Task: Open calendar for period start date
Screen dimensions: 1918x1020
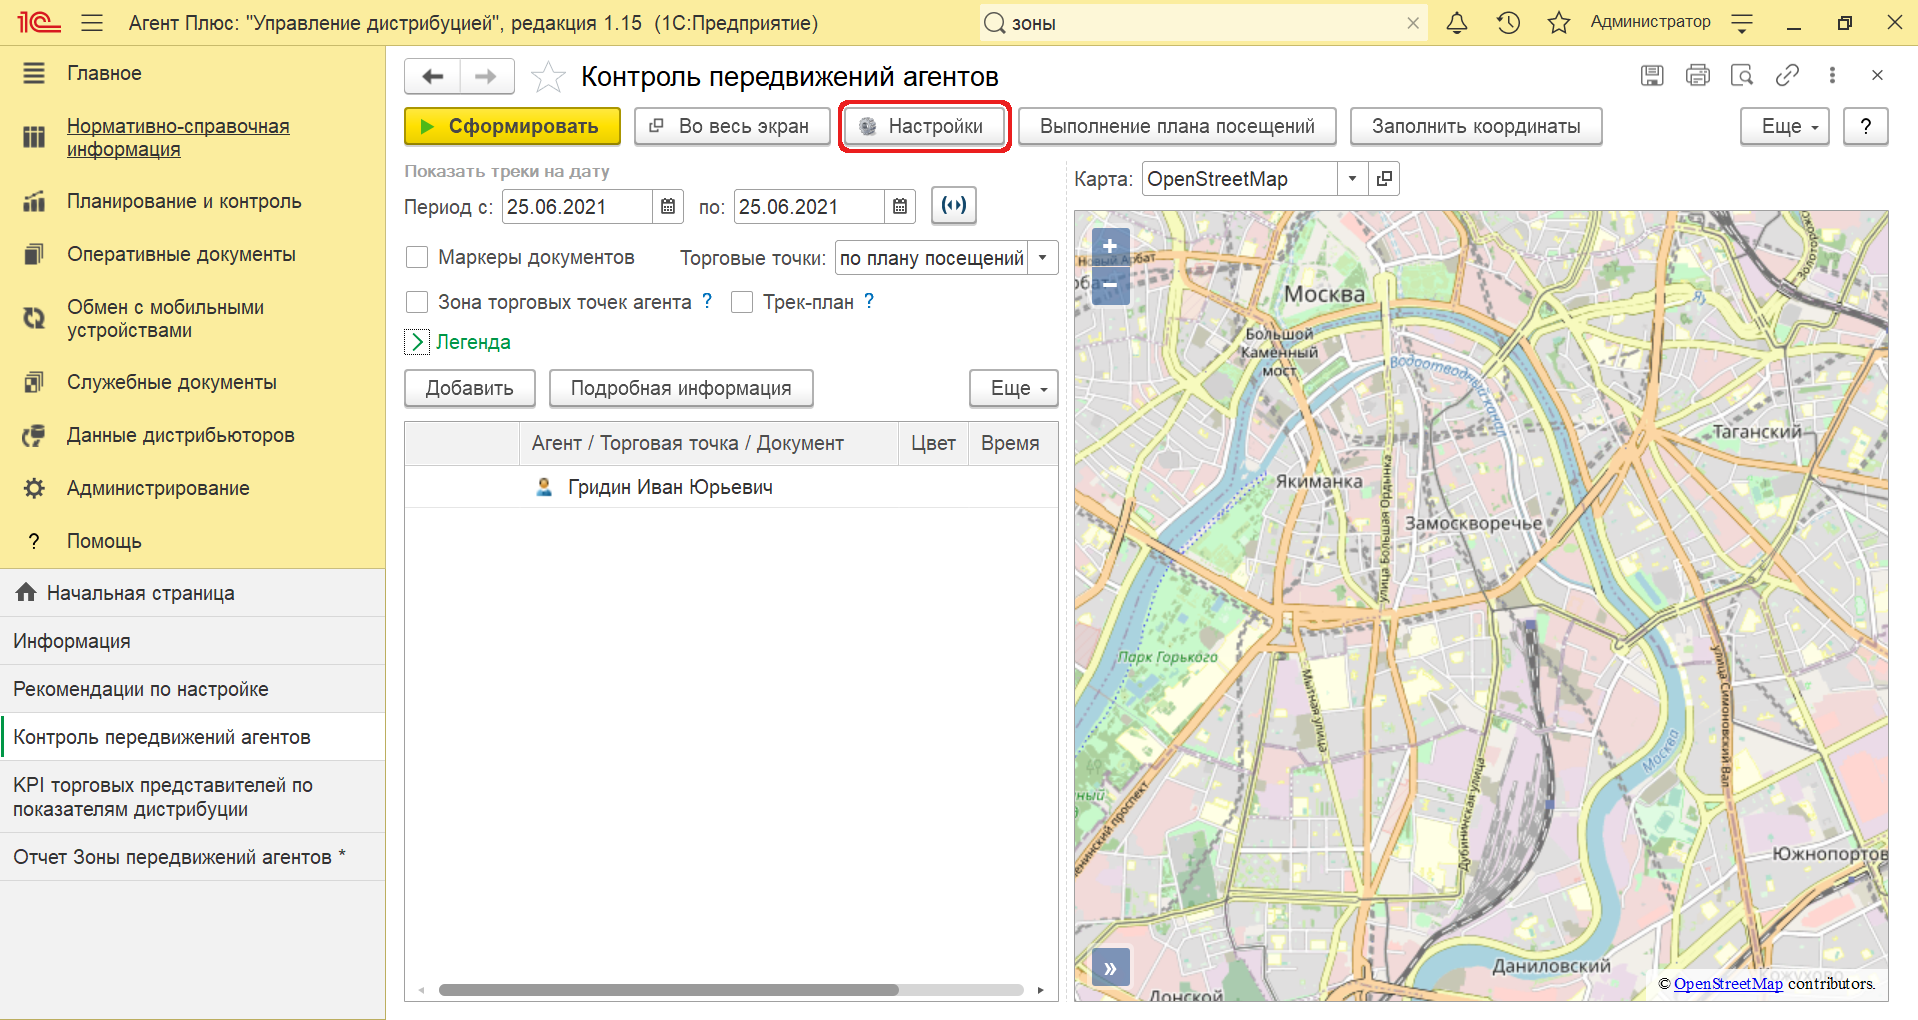Action: pyautogui.click(x=668, y=207)
